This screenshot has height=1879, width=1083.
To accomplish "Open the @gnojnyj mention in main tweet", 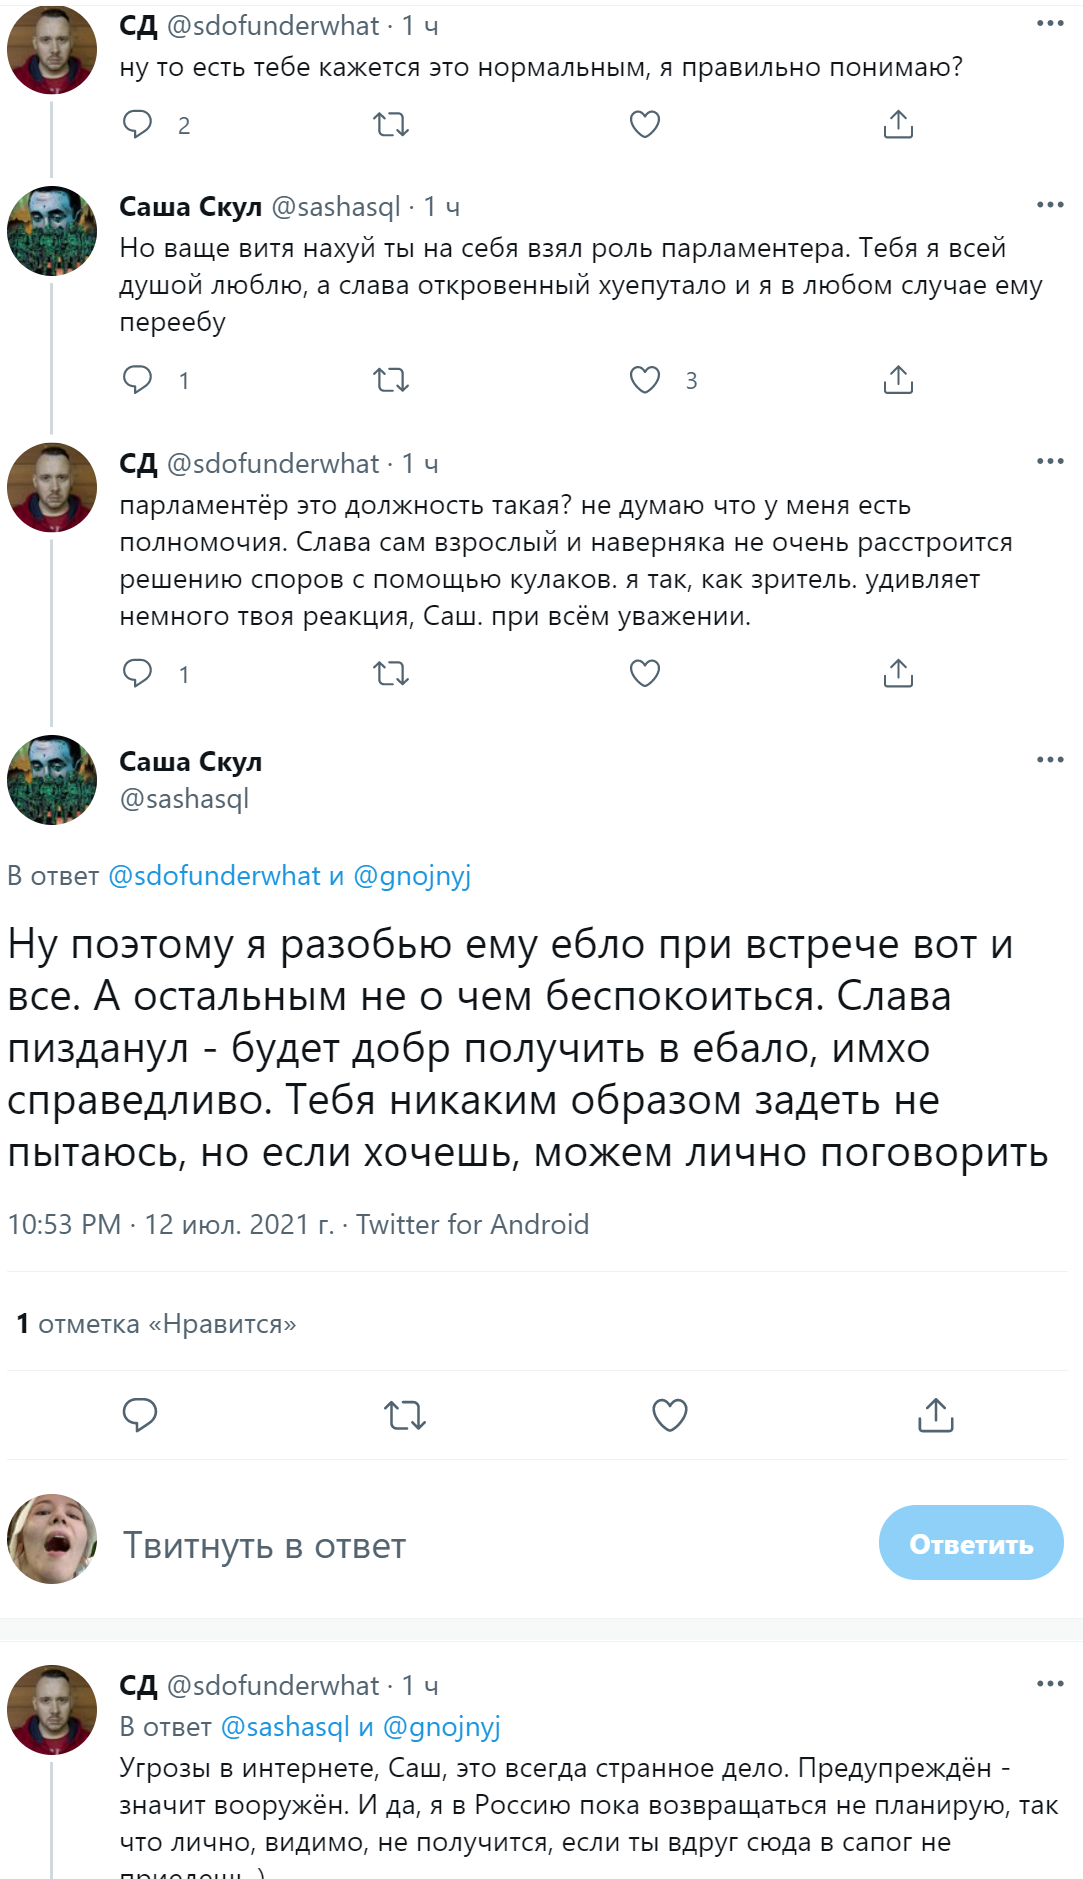I will (x=412, y=876).
